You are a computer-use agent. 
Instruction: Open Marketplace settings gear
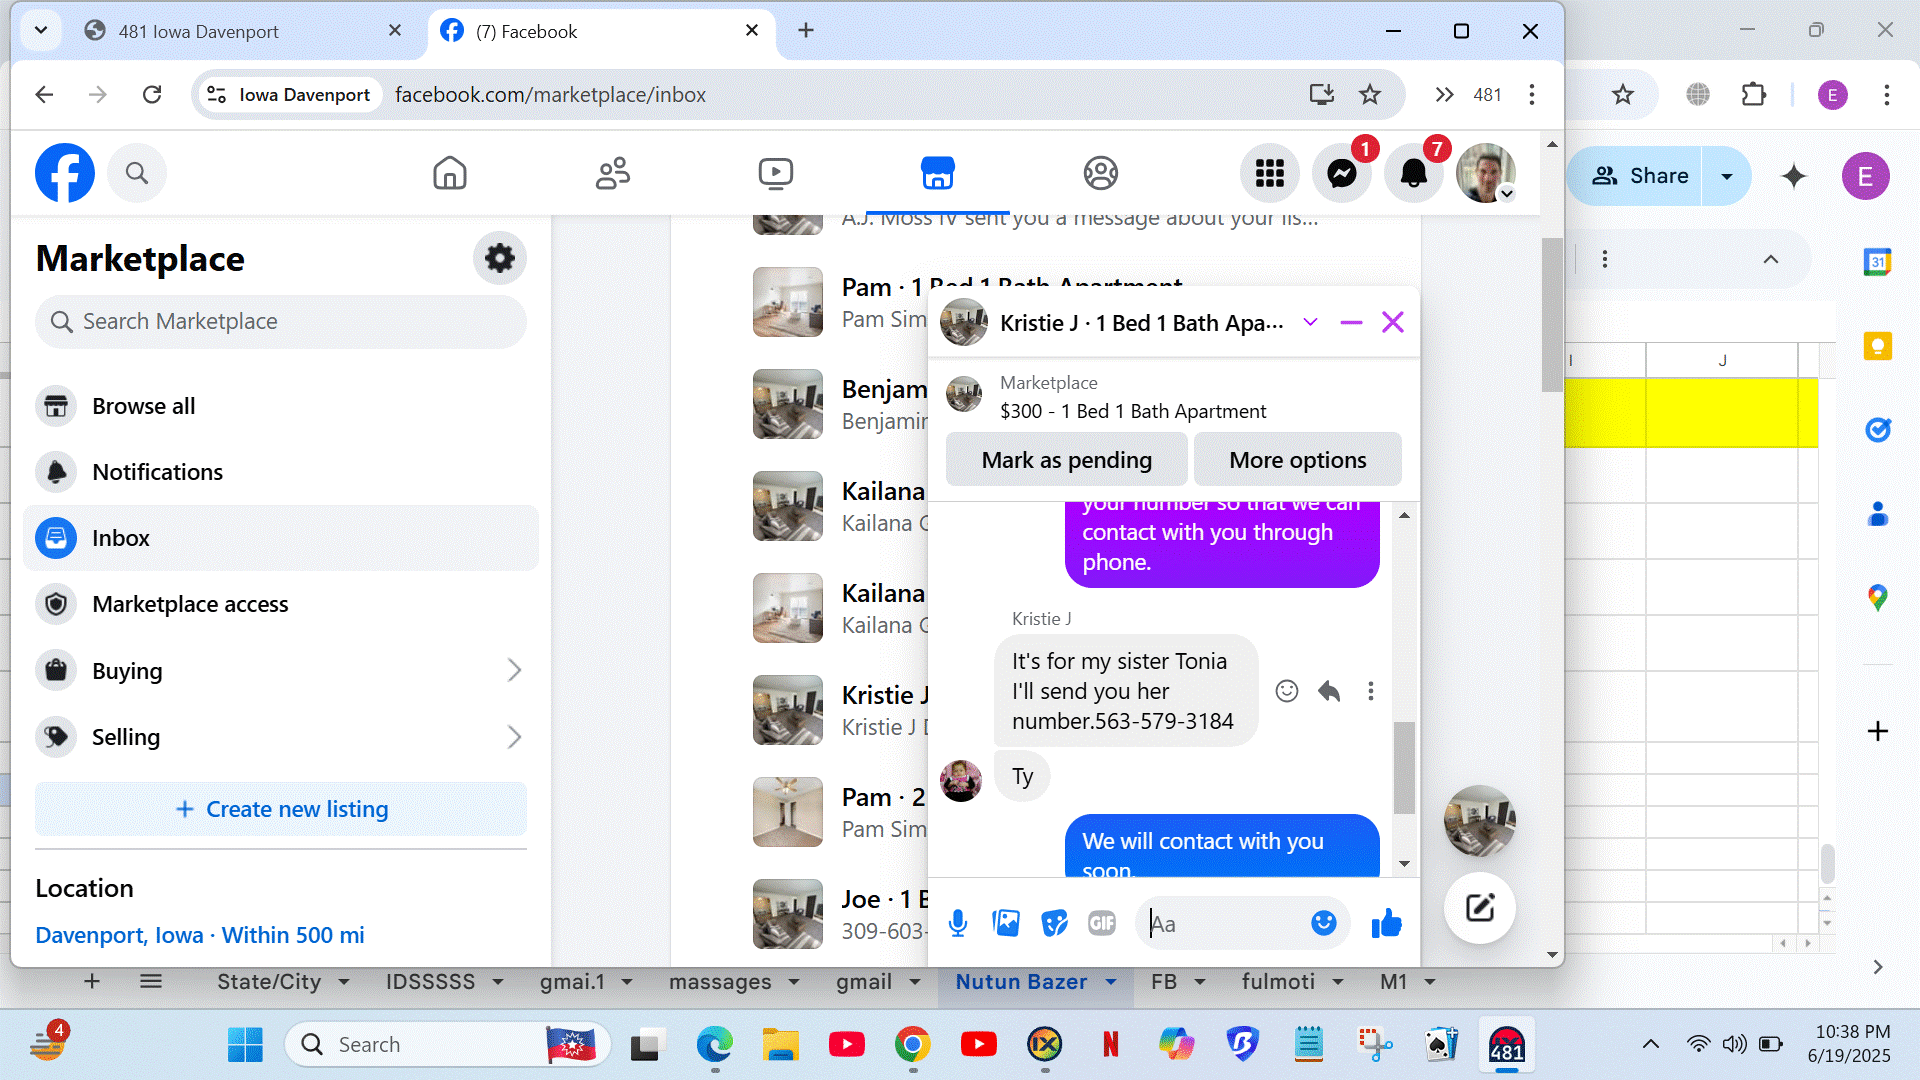tap(499, 258)
